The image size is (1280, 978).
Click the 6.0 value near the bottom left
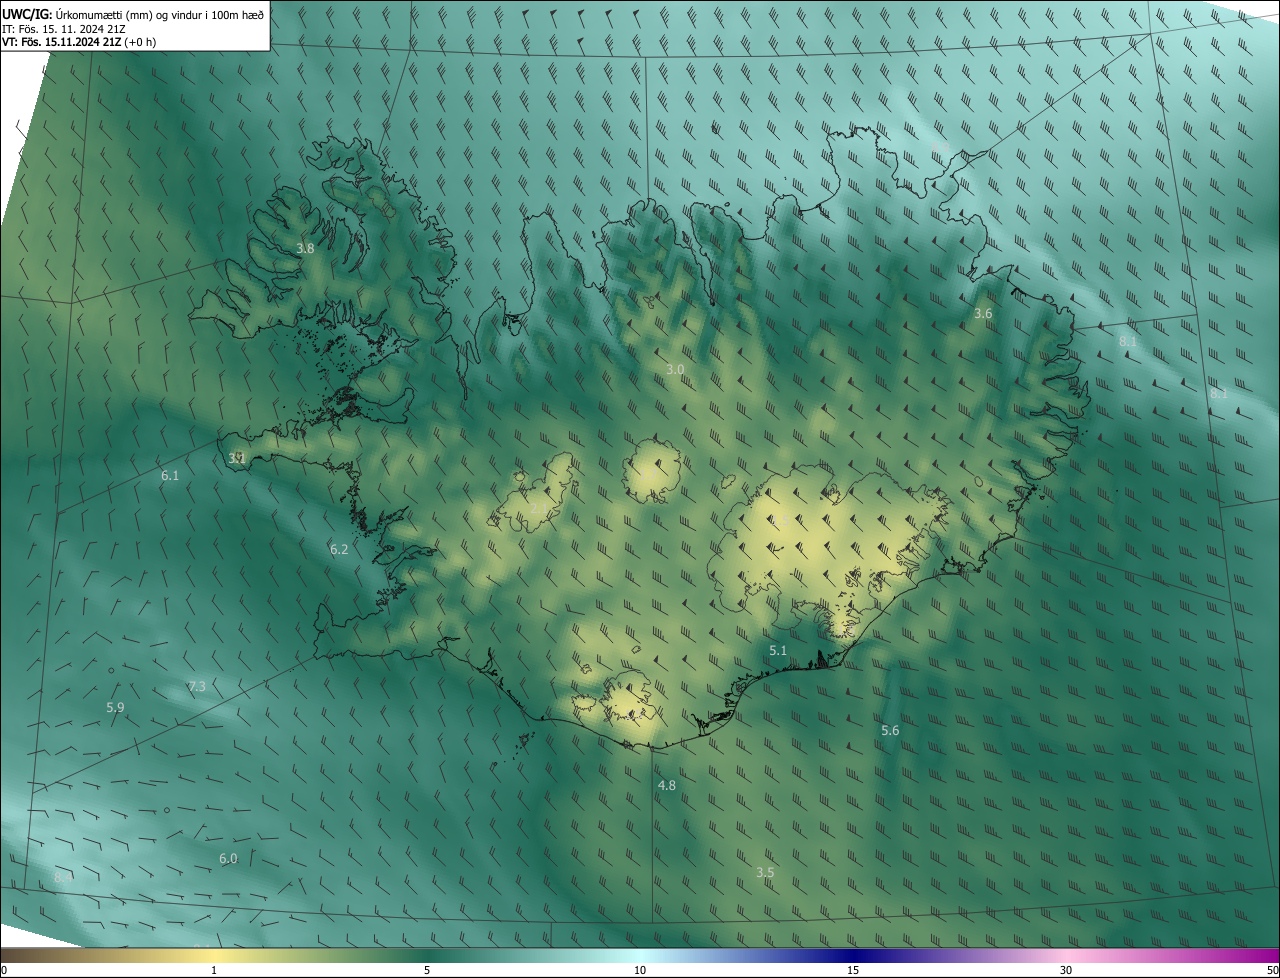[x=228, y=859]
